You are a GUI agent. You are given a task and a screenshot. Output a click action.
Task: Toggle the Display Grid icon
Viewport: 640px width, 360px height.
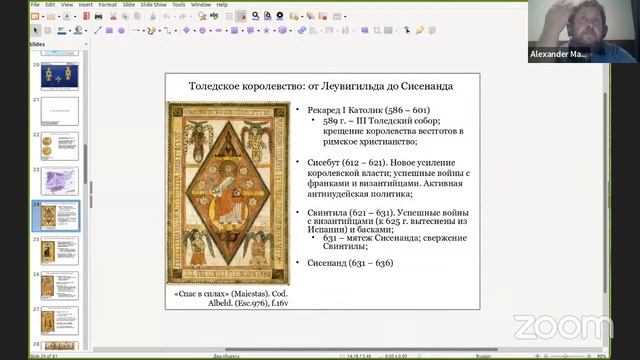(x=229, y=16)
